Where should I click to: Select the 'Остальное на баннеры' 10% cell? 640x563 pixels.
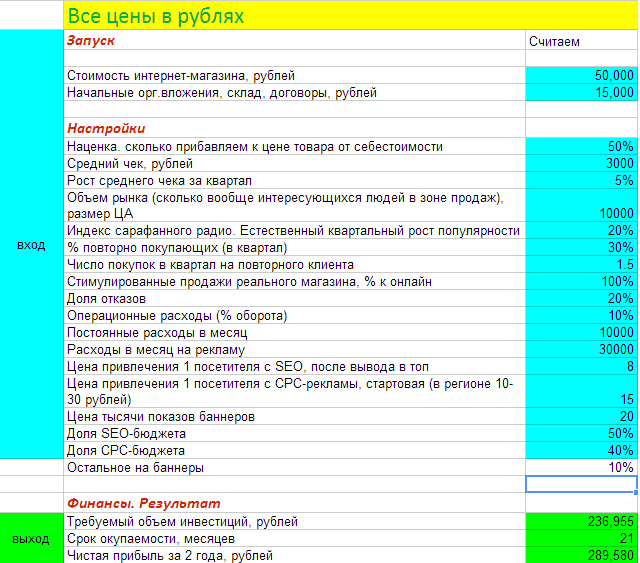pos(581,467)
